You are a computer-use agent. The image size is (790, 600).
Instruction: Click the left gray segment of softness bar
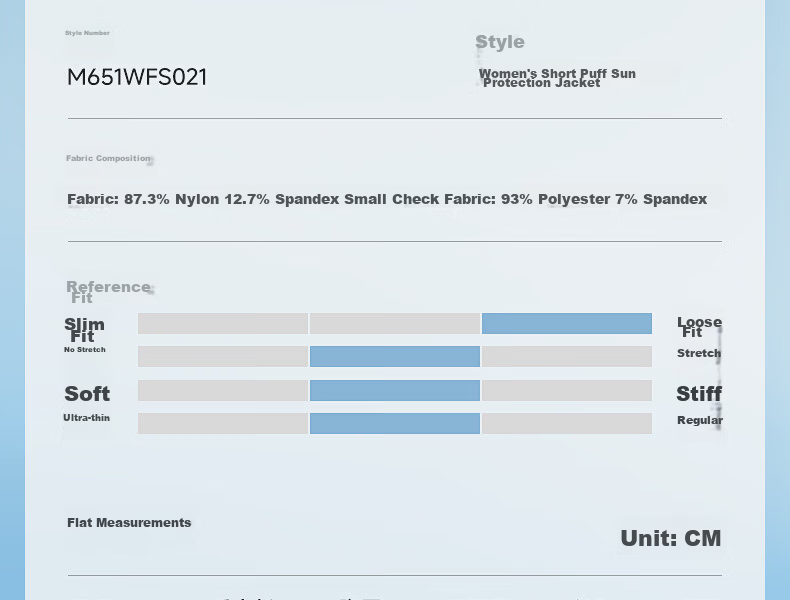[223, 390]
